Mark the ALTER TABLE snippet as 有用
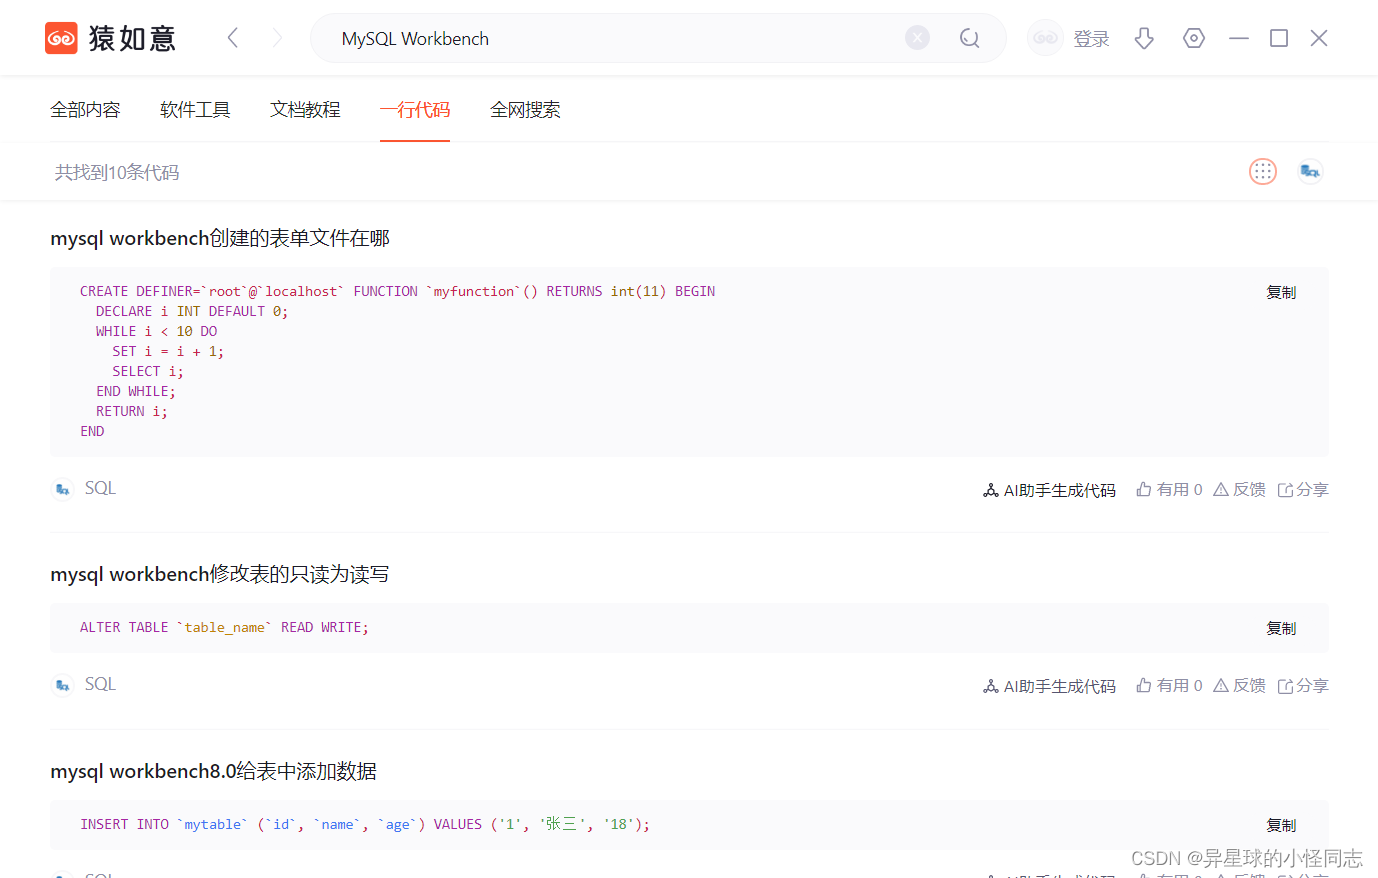Viewport: 1378px width, 878px height. coord(1169,686)
